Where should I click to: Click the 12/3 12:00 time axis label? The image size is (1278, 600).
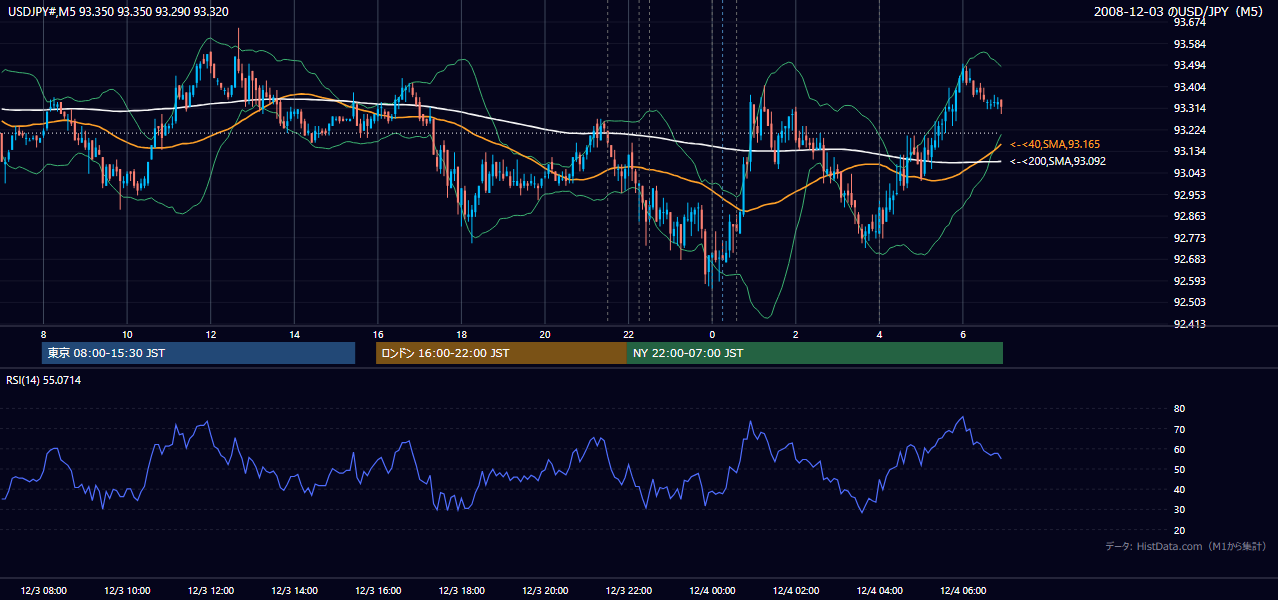pyautogui.click(x=210, y=591)
